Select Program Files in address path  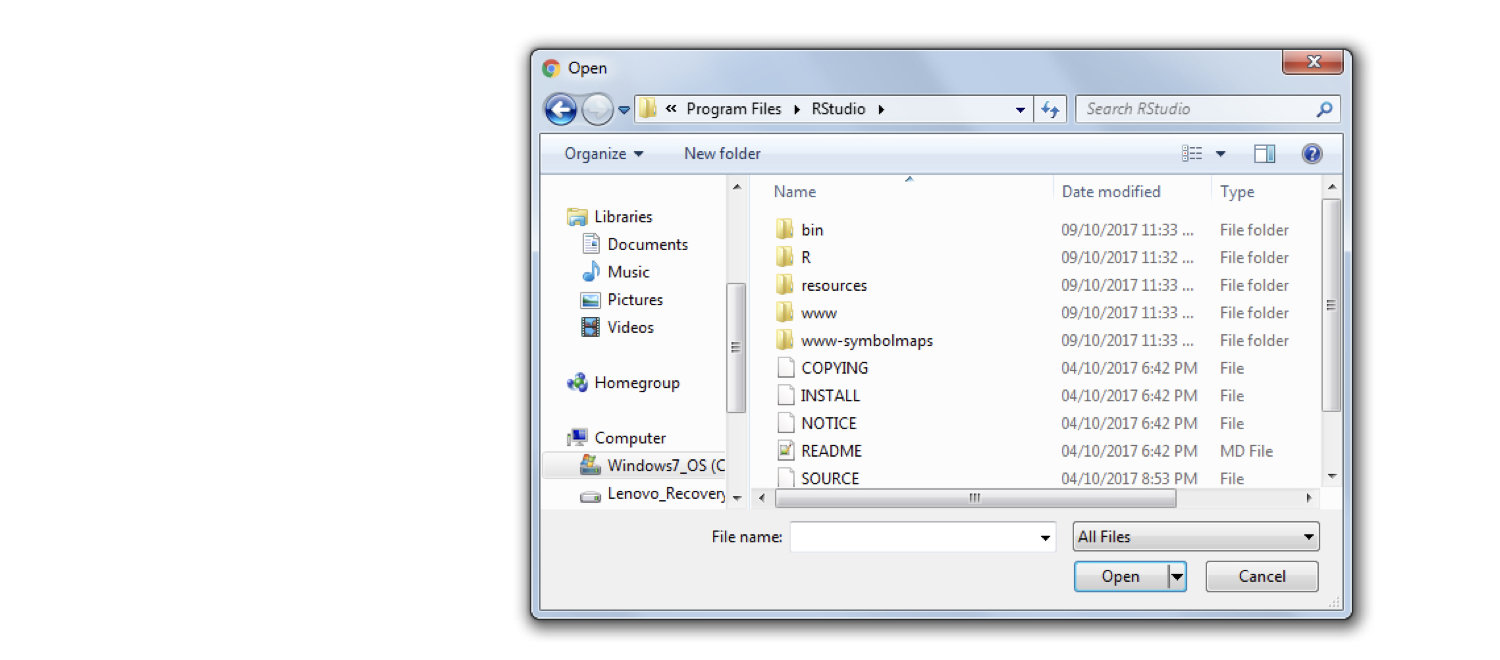coord(734,109)
